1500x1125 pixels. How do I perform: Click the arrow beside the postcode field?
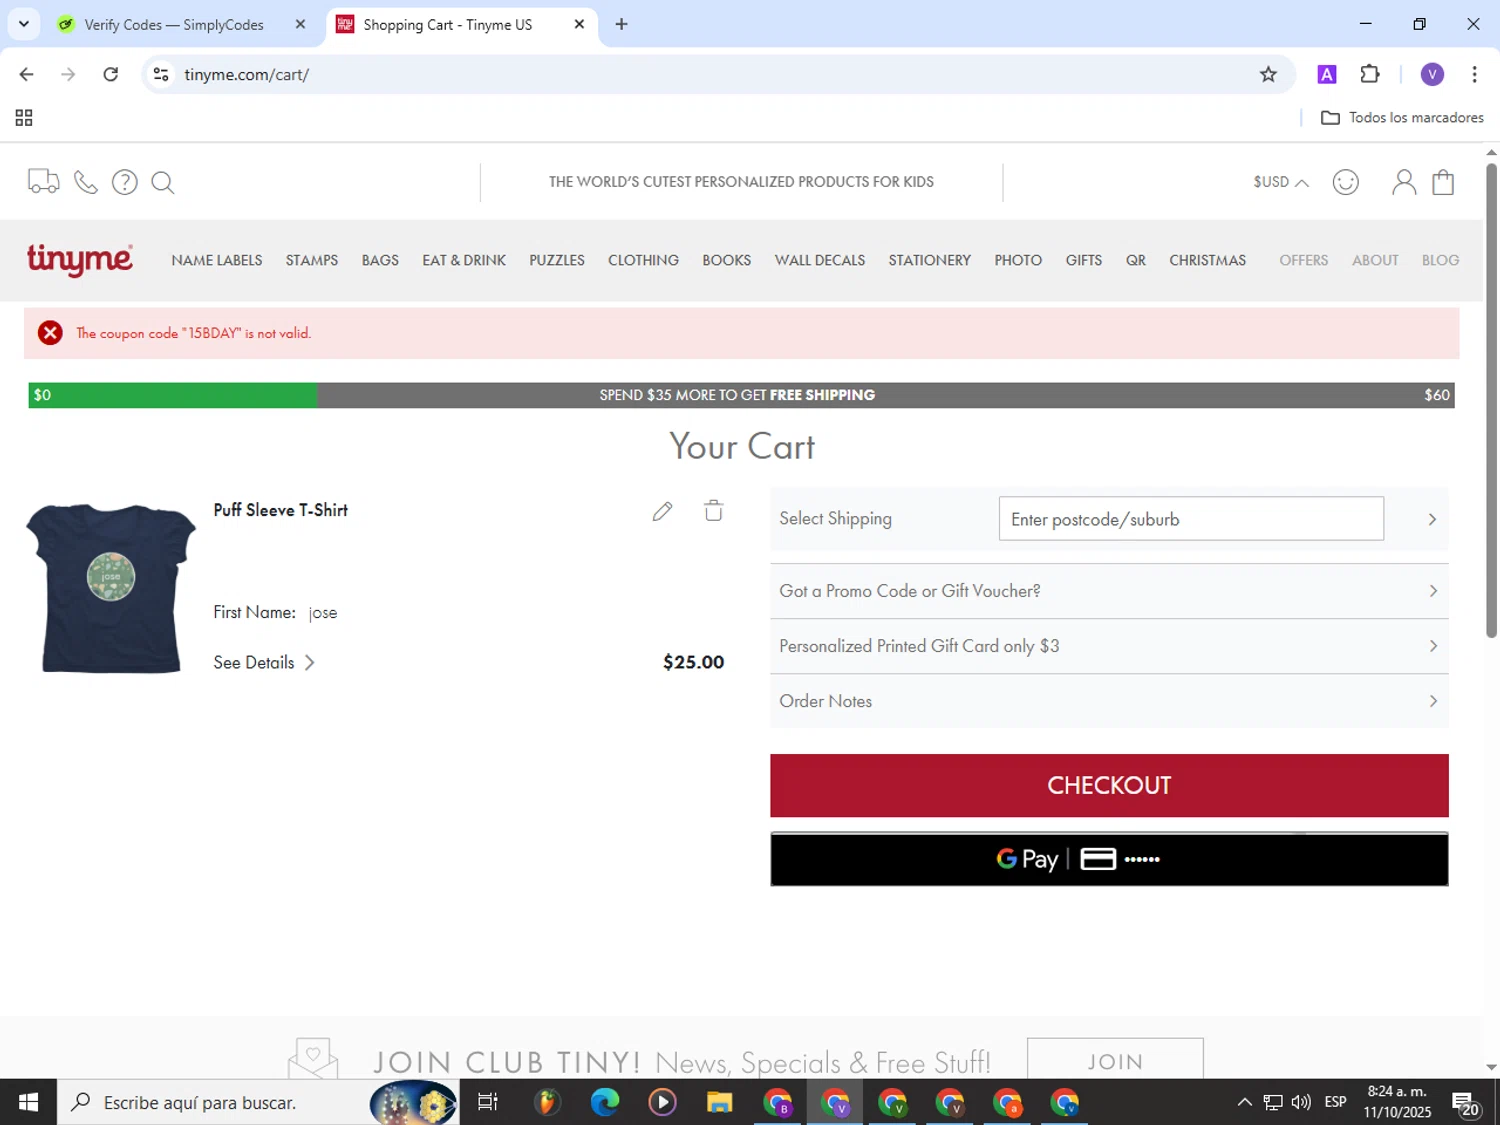pos(1432,519)
